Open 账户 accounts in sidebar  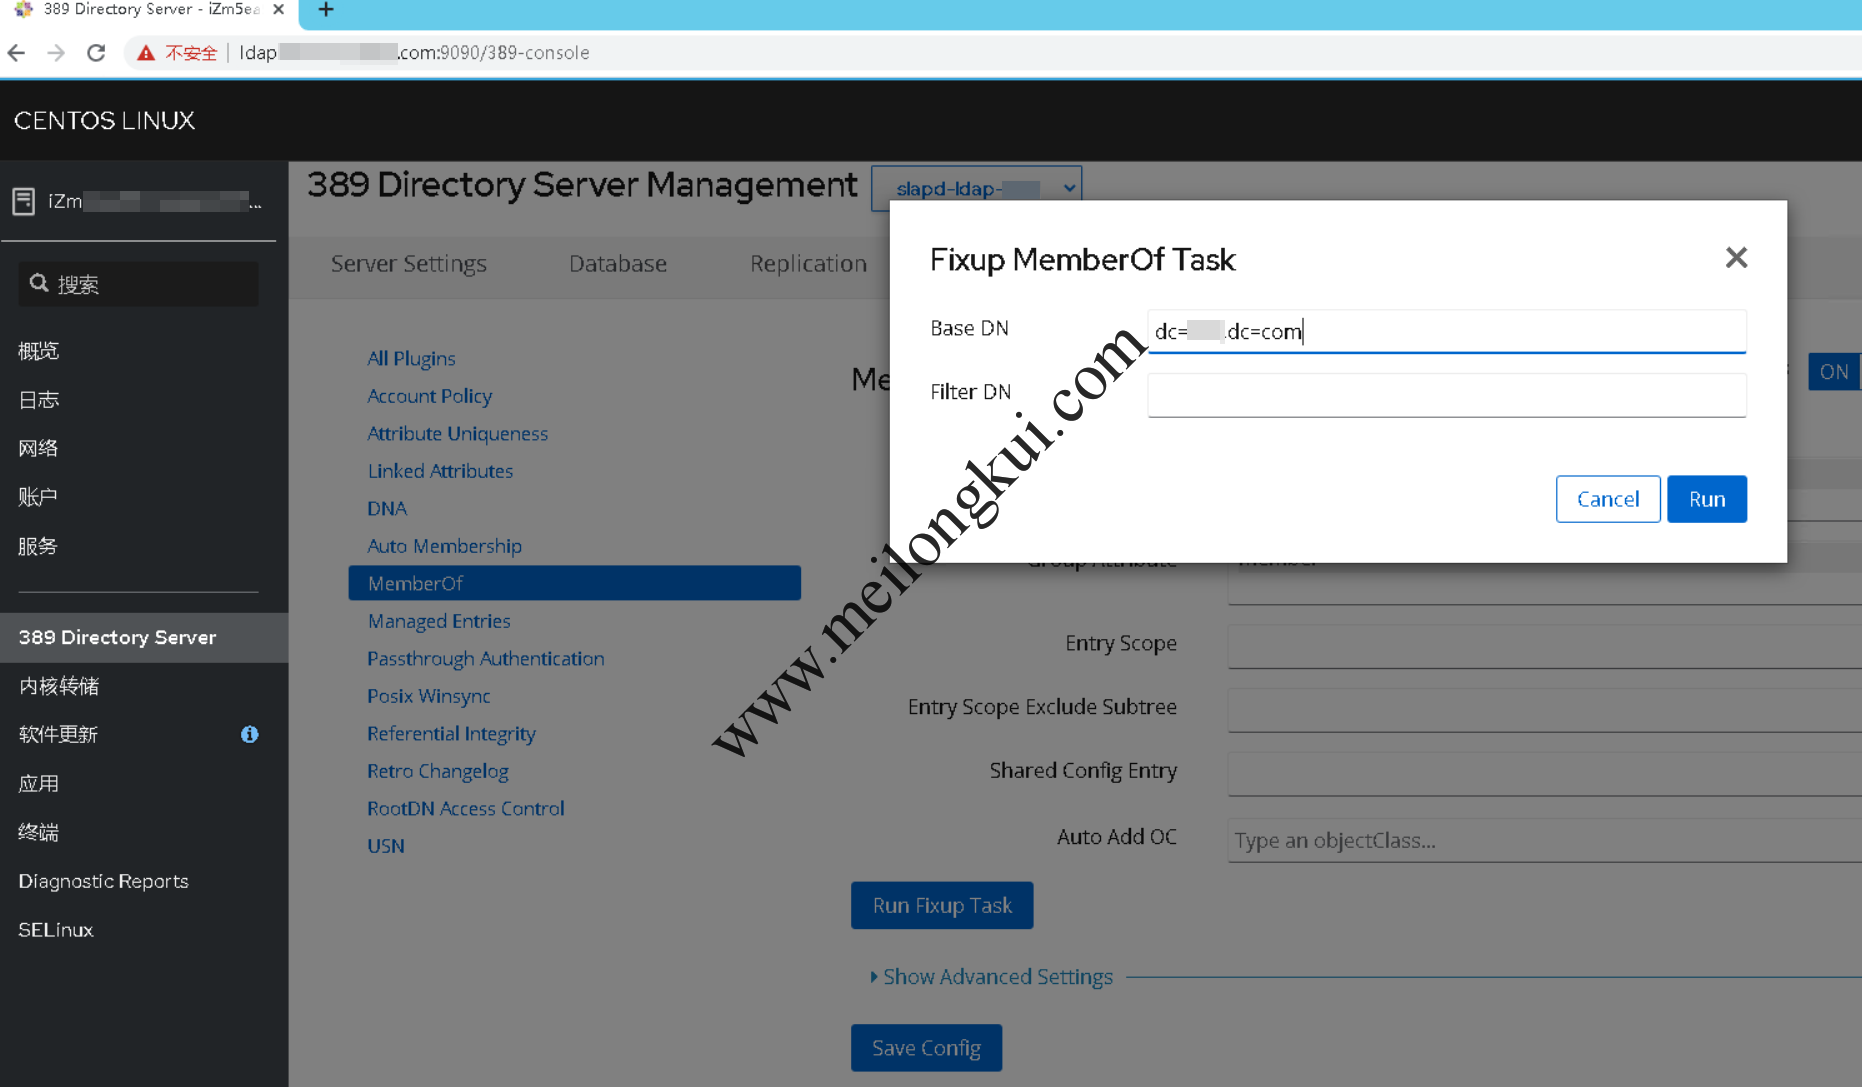39,497
